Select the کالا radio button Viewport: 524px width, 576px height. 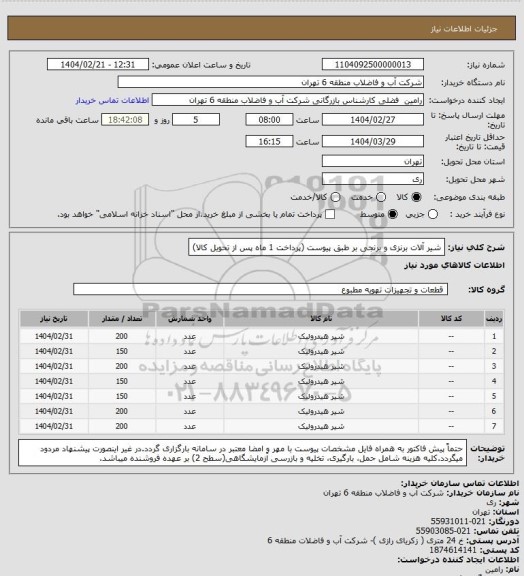pyautogui.click(x=416, y=197)
